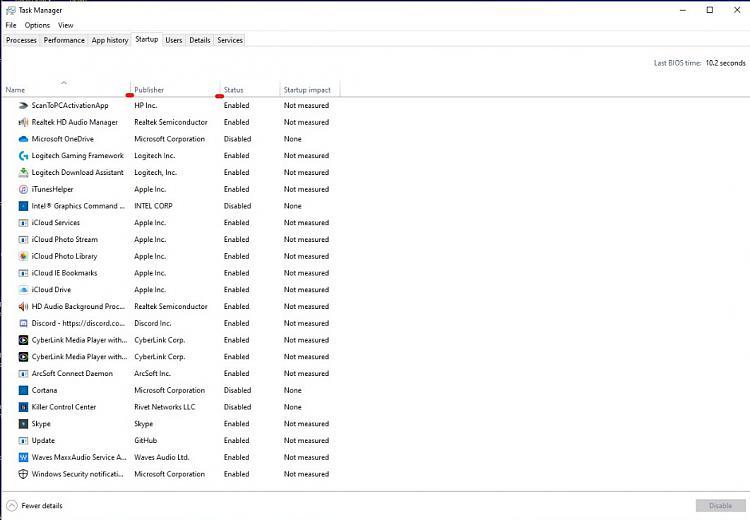Click the Skype startup icon
This screenshot has width=750, height=520.
23,423
